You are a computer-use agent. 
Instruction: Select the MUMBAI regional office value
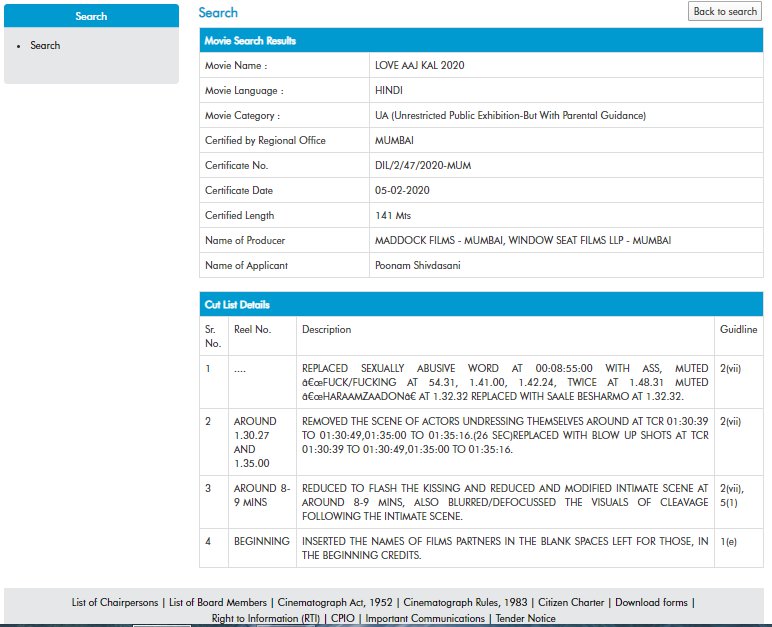(x=394, y=141)
